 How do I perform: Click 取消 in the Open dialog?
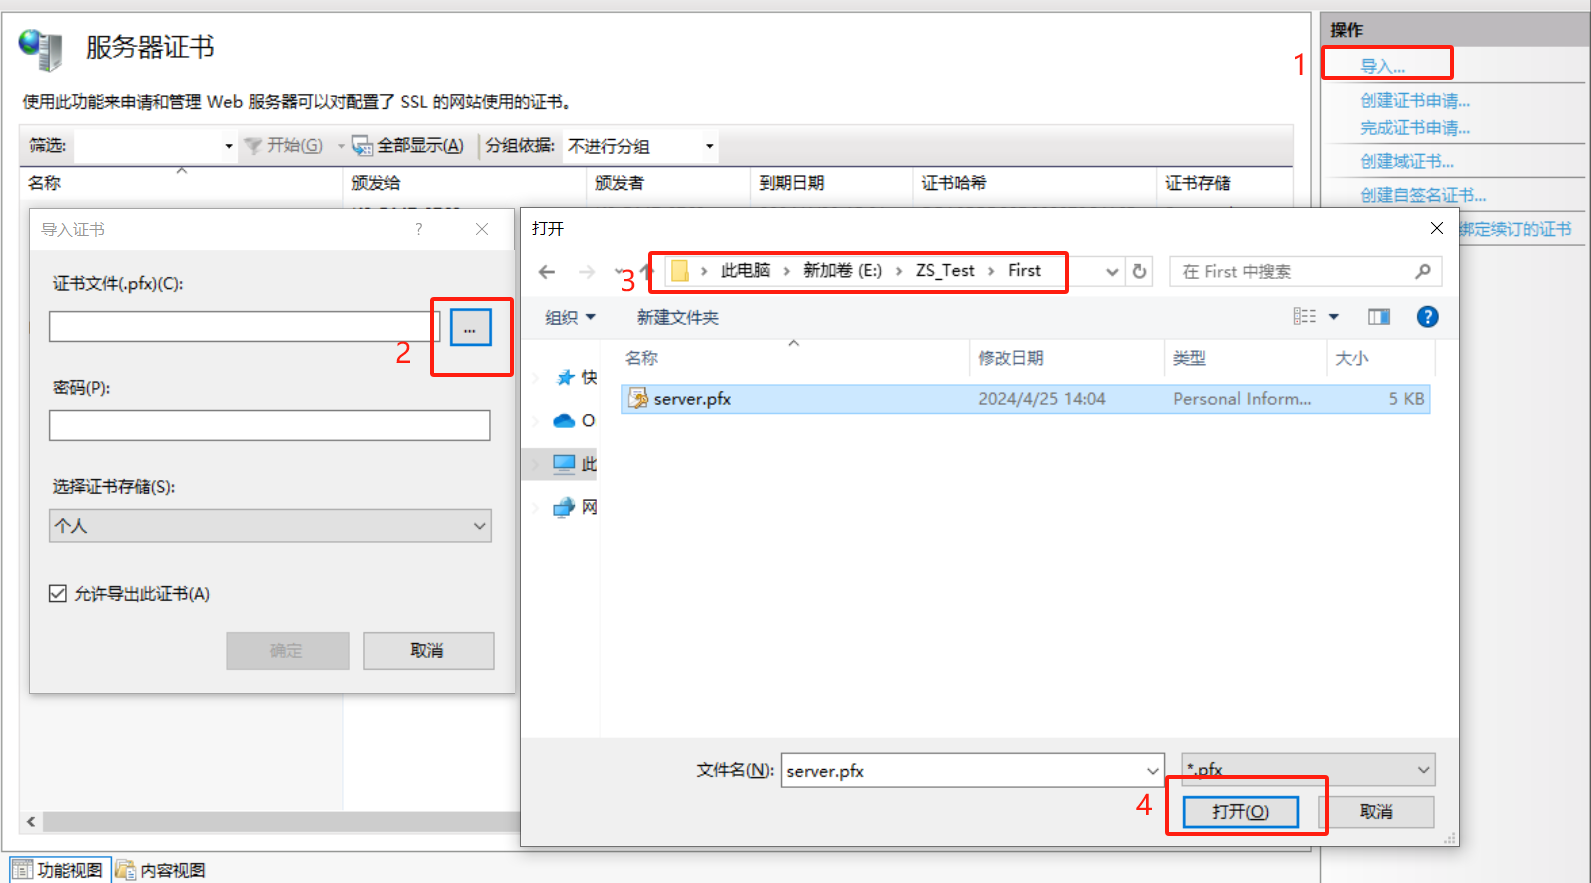point(1377,811)
